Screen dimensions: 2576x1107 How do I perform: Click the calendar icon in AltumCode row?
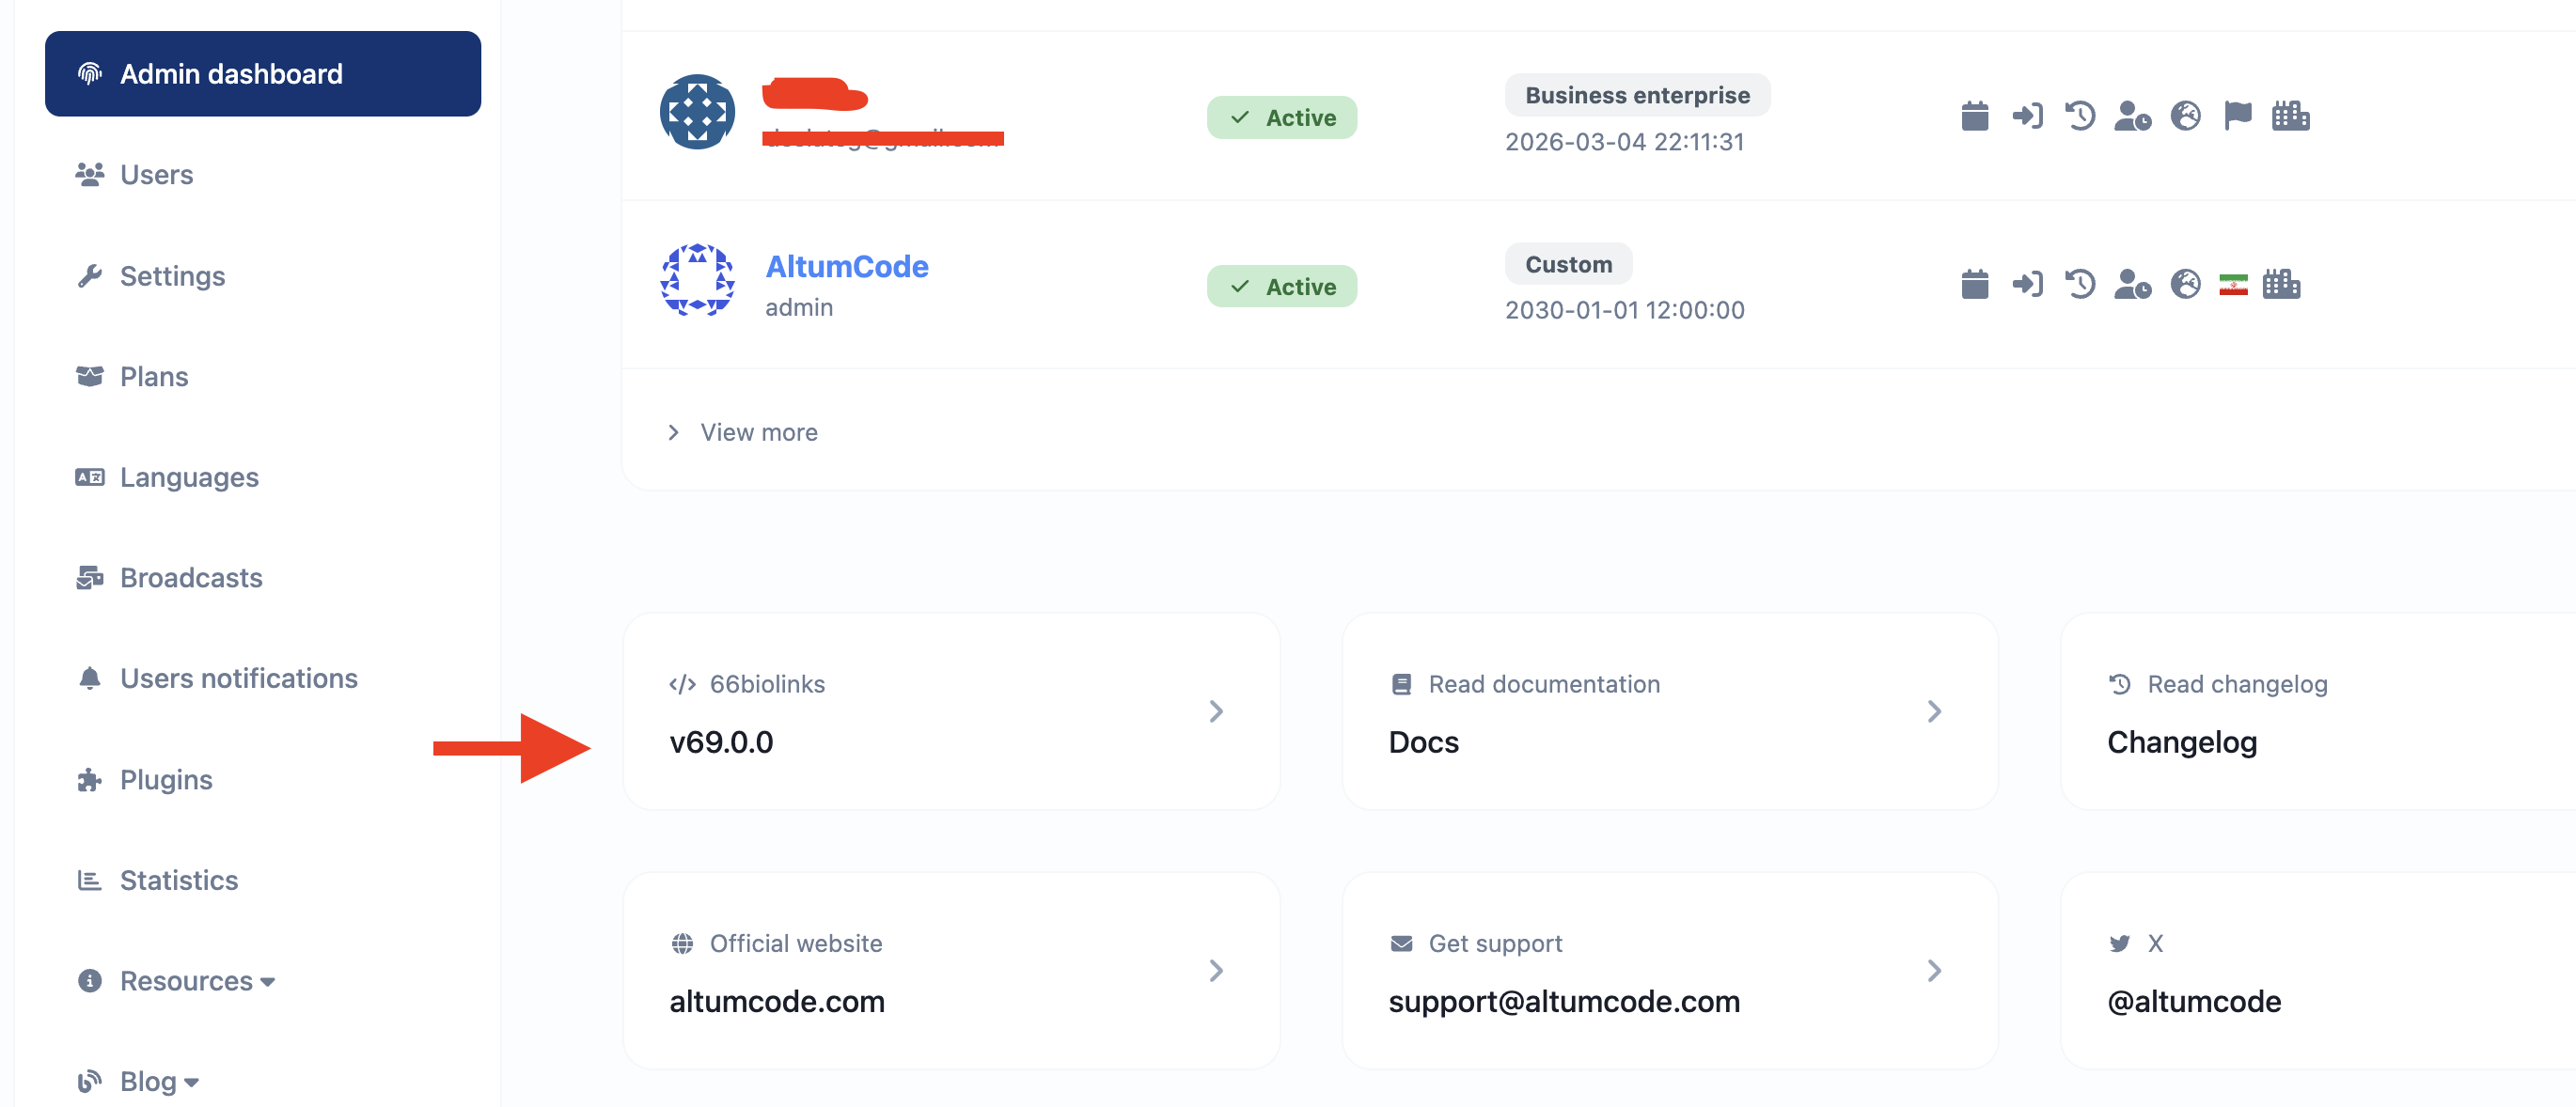tap(1975, 285)
